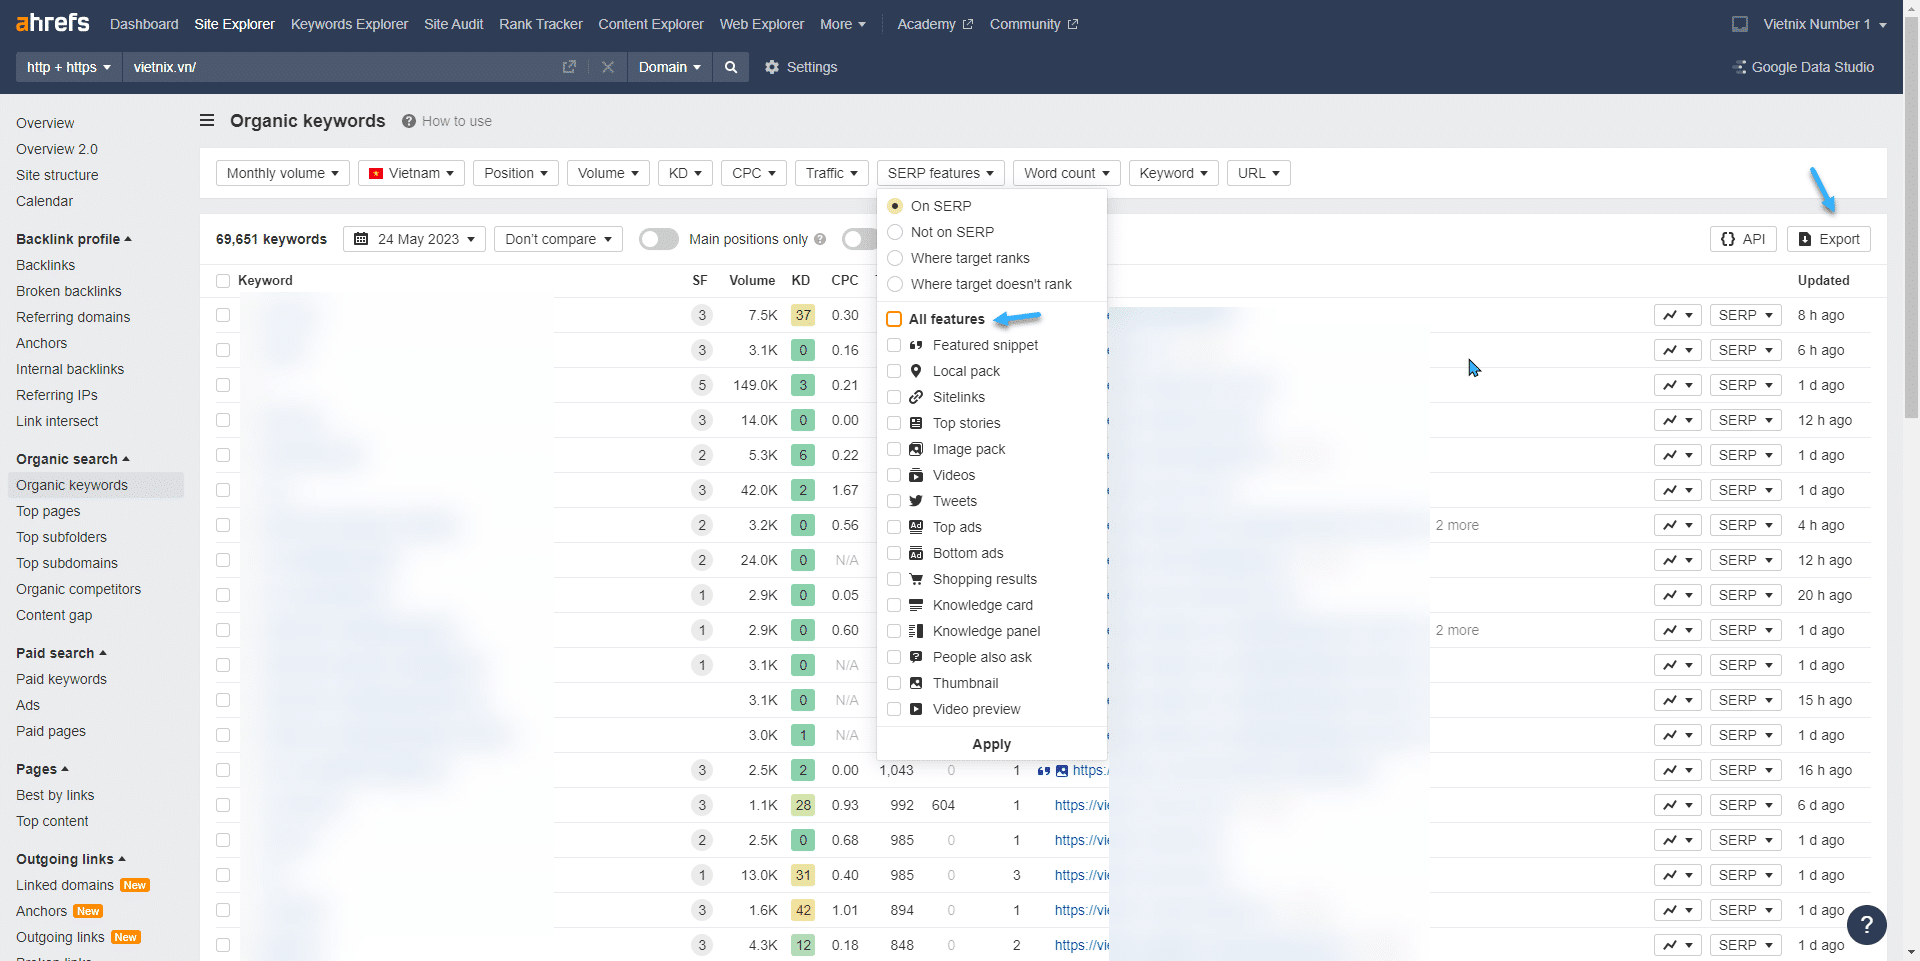Screen dimensions: 1920x961
Task: Open the Don't compare dropdown
Action: (x=558, y=239)
